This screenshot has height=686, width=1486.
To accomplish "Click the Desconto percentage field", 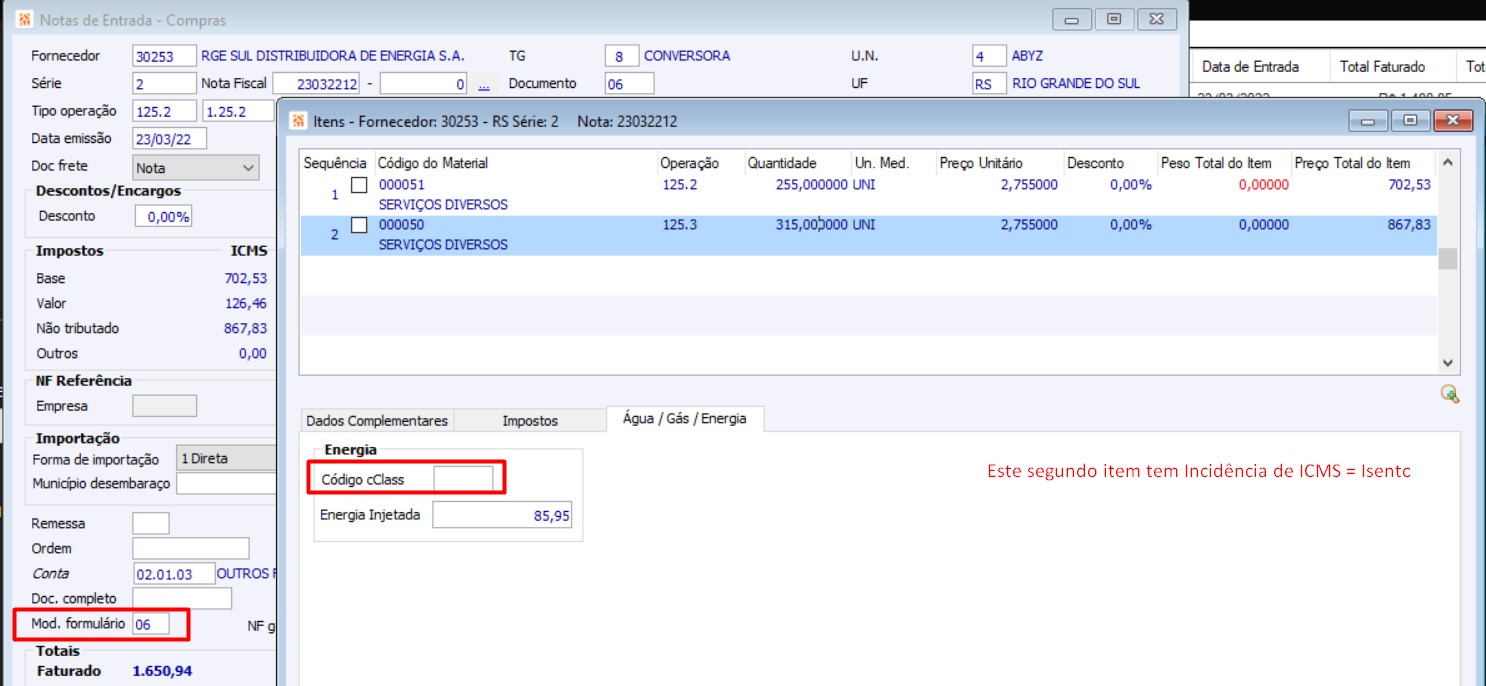I will [163, 216].
